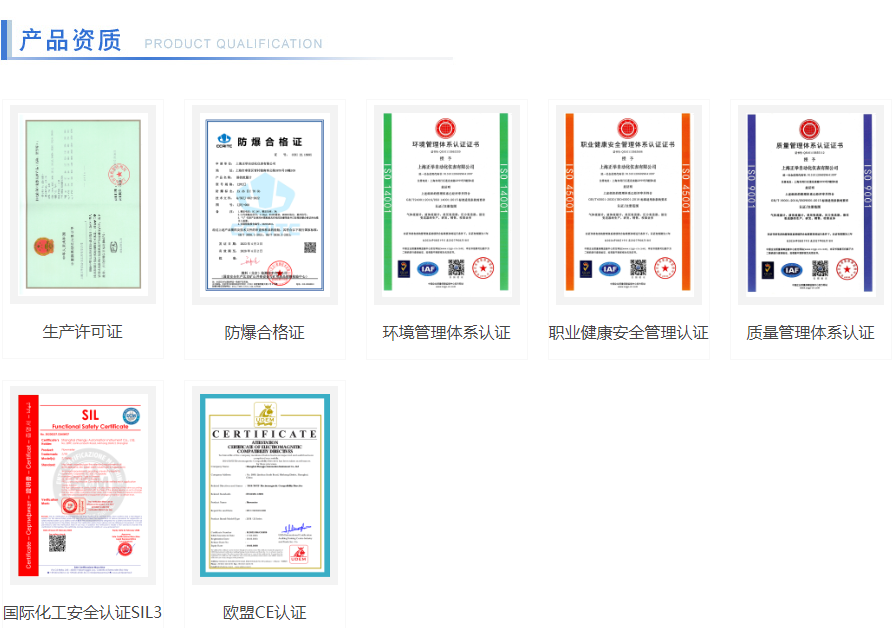Select the 环境管理体系认证 label
The height and width of the screenshot is (628, 894).
[x=447, y=332]
